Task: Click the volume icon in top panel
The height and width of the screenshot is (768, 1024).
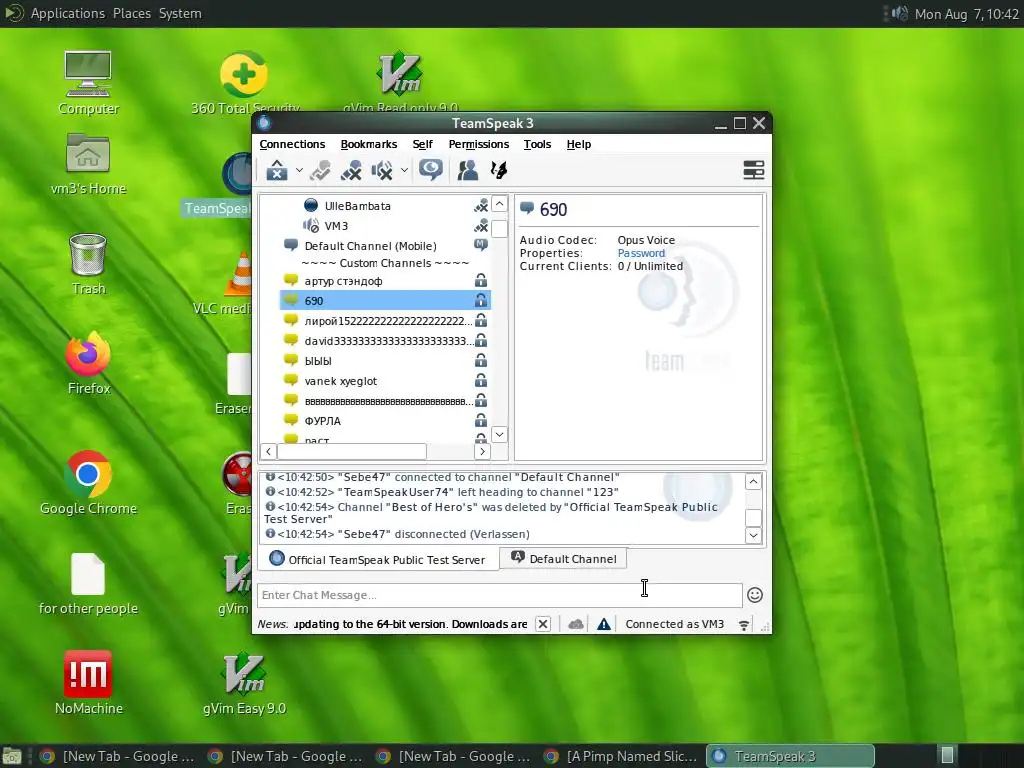Action: pos(900,13)
